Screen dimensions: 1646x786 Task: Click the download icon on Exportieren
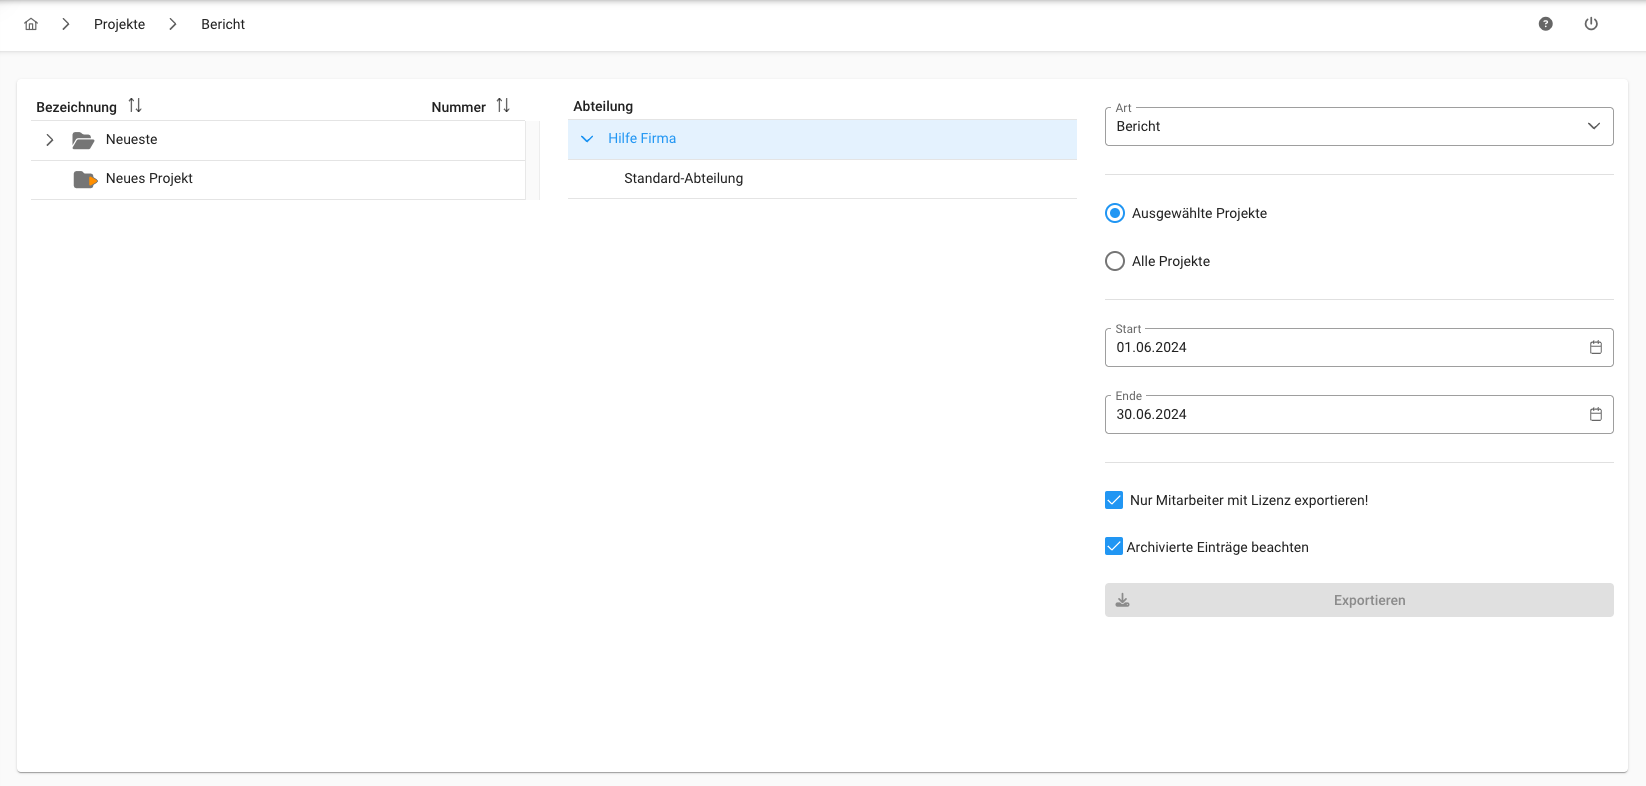click(1123, 600)
